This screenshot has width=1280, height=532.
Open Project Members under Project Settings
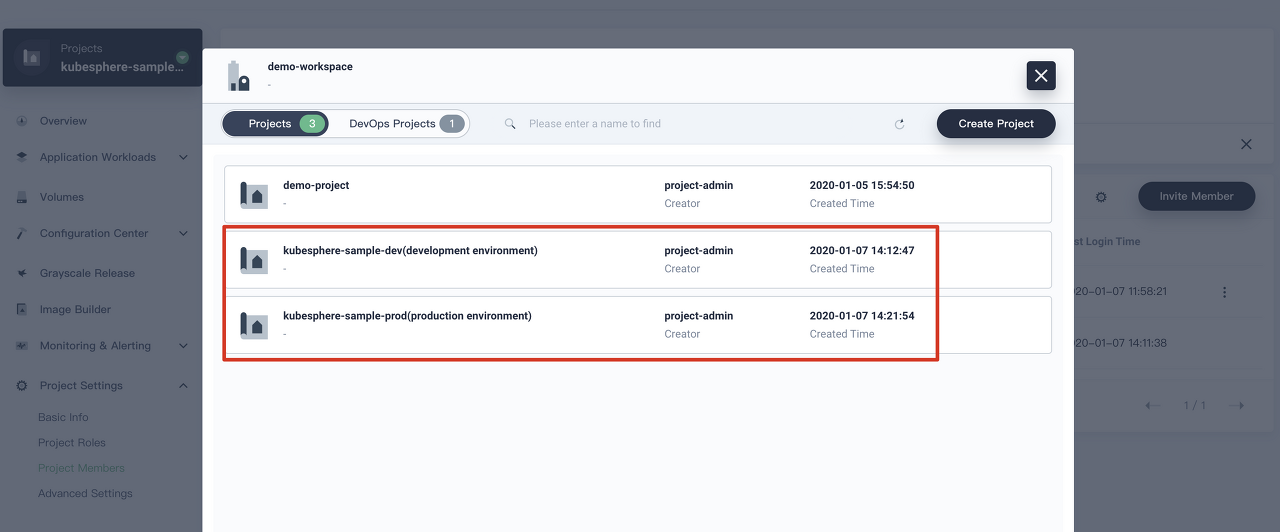click(81, 468)
